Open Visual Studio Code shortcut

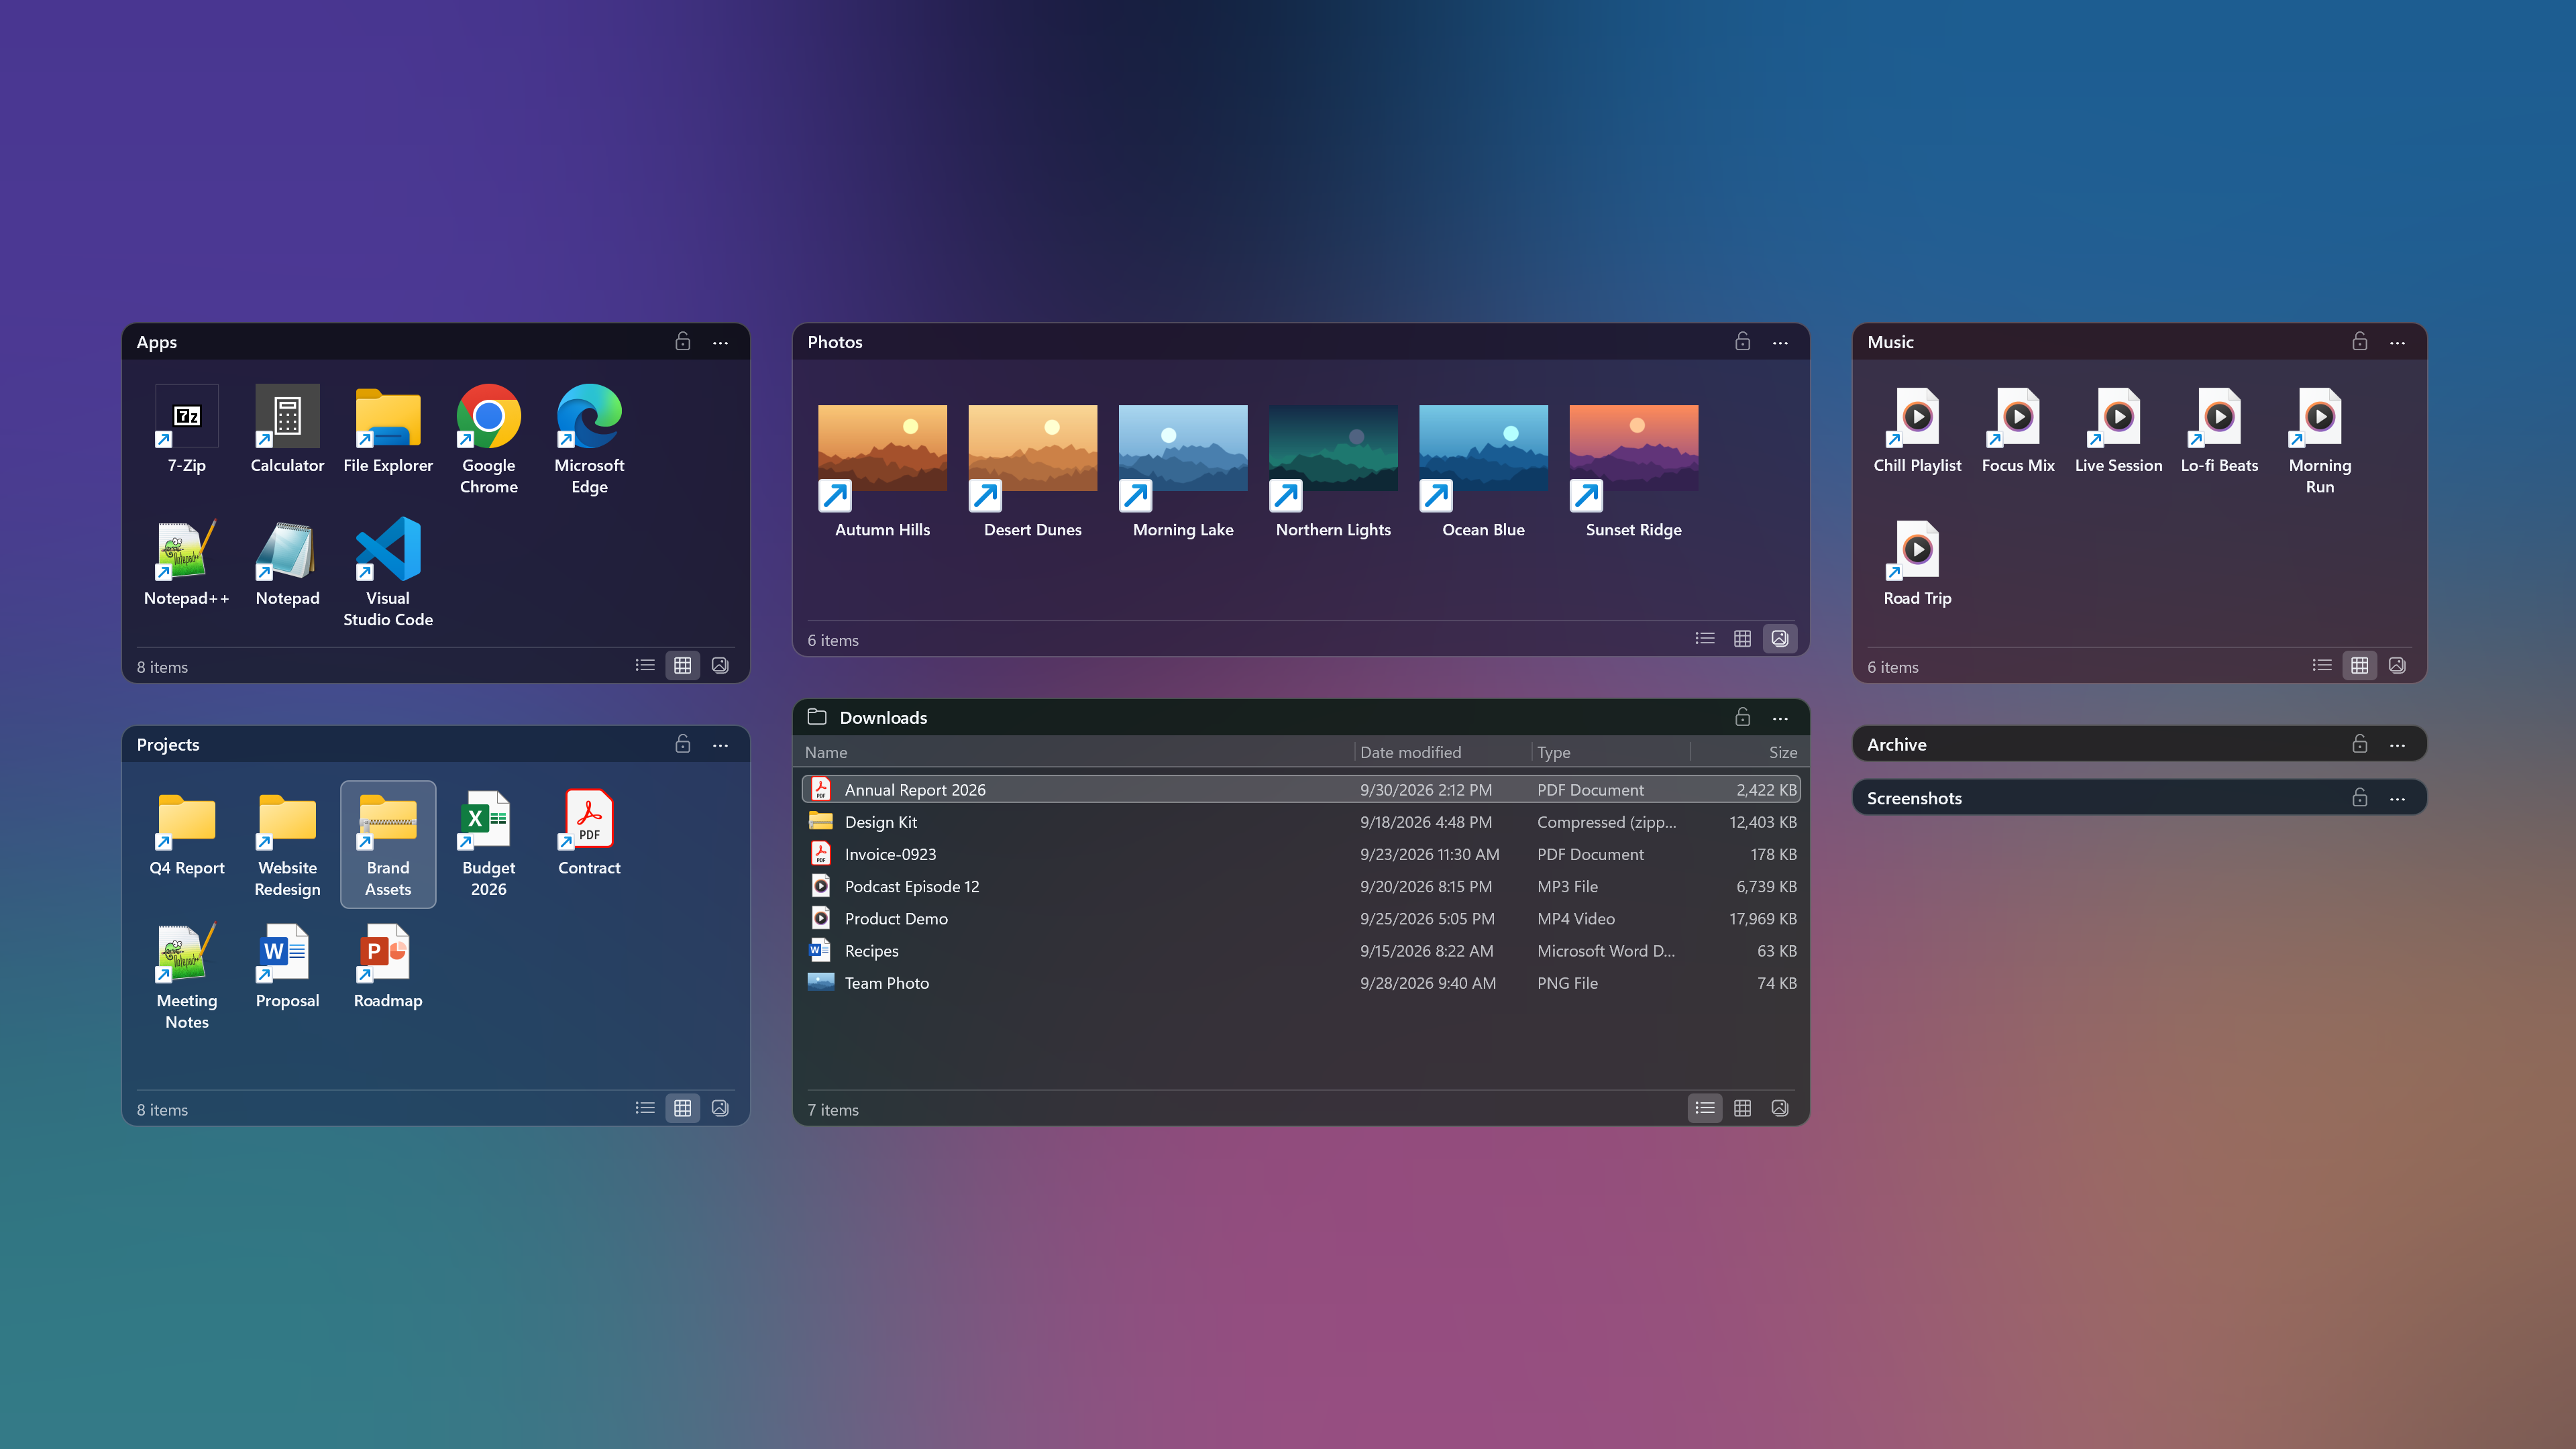pyautogui.click(x=388, y=573)
